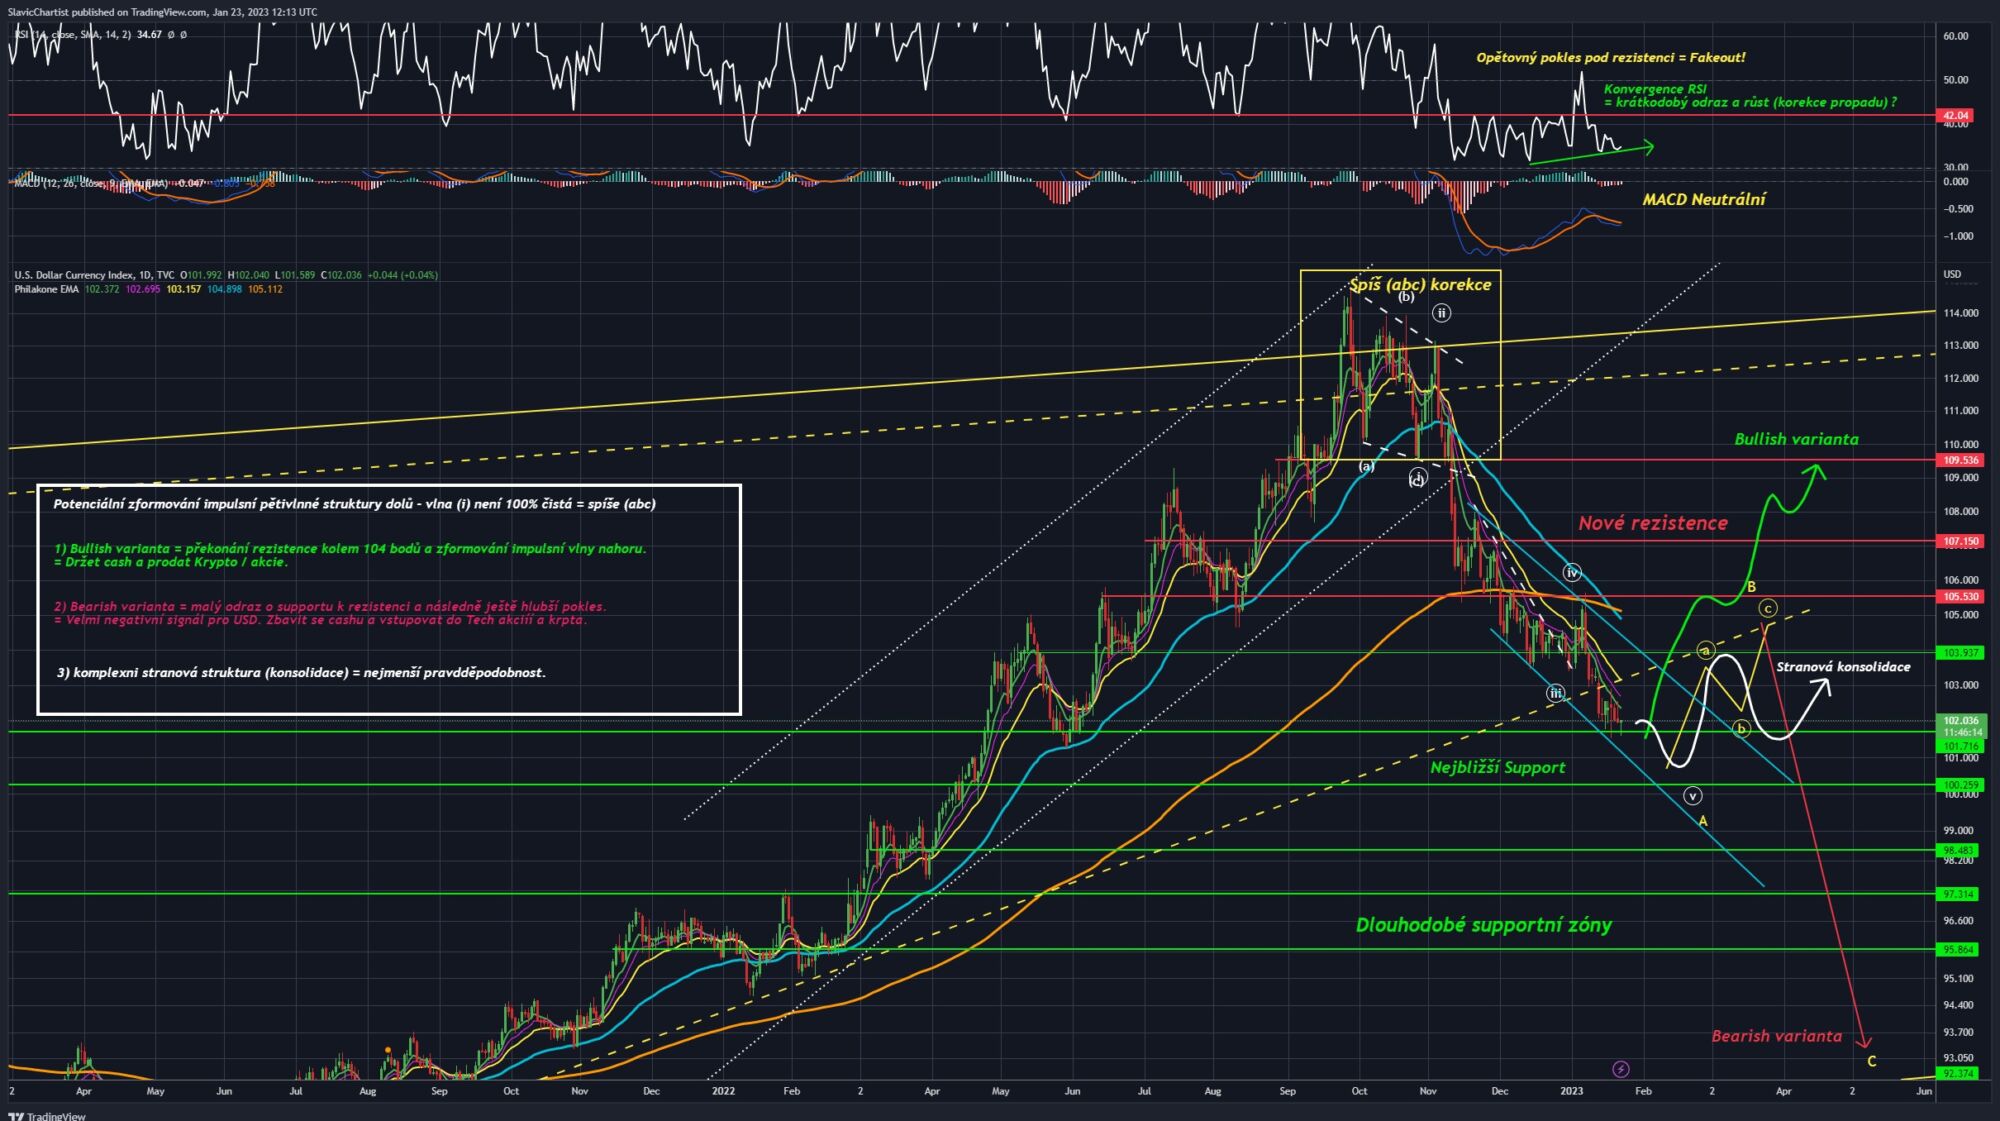Click the 114.000 price axis tick
This screenshot has height=1121, width=2000.
[1960, 313]
